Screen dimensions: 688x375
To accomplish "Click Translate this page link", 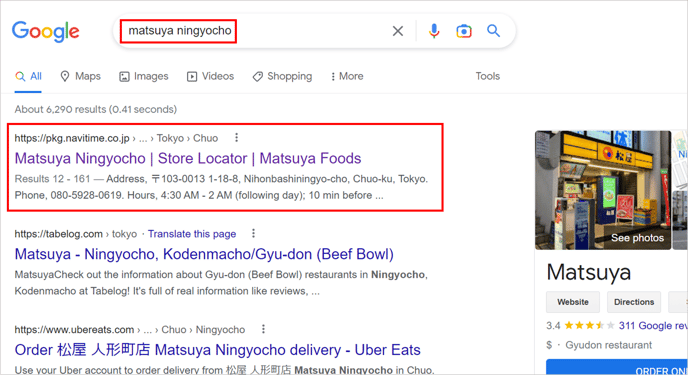I will point(192,234).
